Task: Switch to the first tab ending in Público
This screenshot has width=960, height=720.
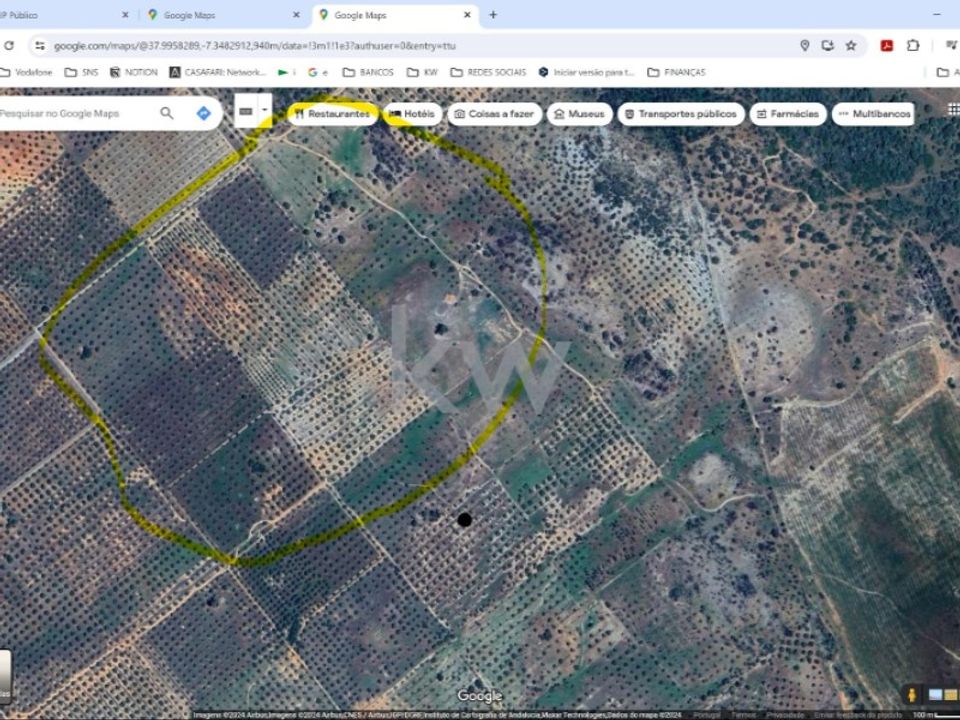Action: (x=64, y=15)
